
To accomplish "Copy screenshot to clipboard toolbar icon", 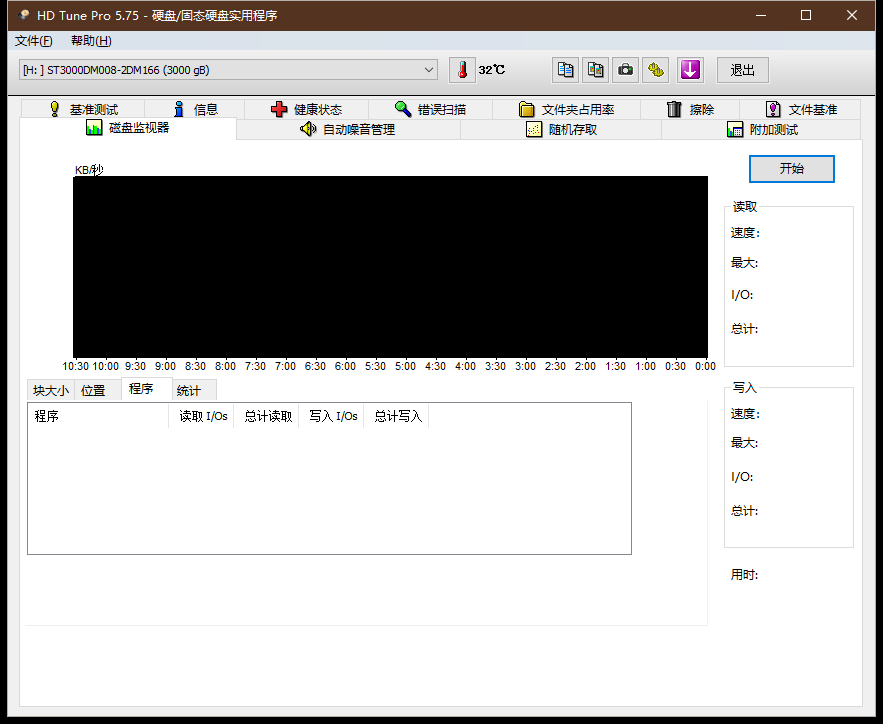I will (x=595, y=70).
